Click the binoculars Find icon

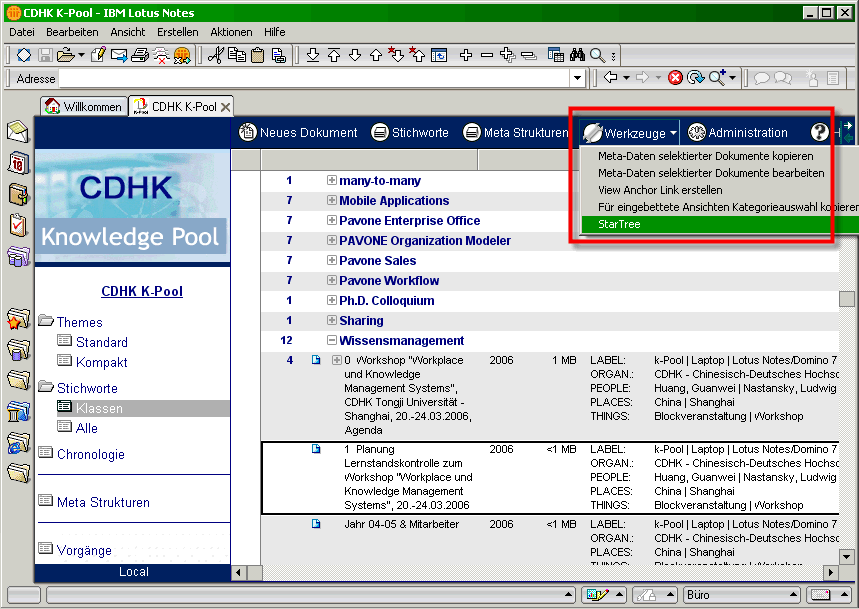(x=577, y=55)
